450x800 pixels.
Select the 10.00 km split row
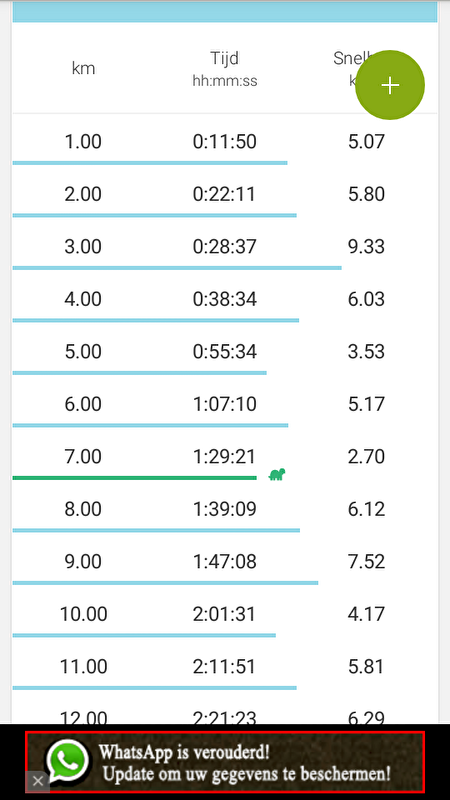point(225,614)
